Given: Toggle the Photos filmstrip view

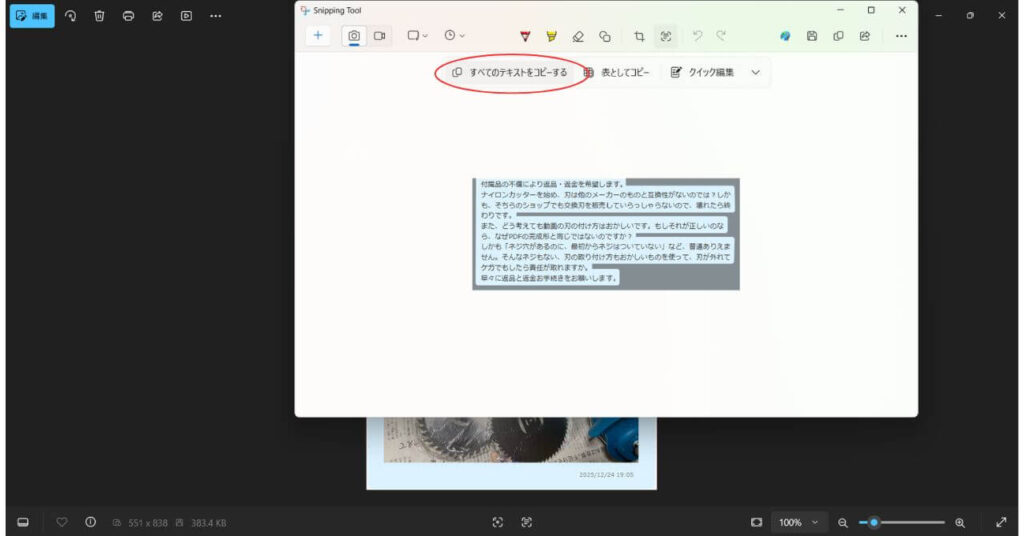Looking at the screenshot, I should (x=23, y=522).
